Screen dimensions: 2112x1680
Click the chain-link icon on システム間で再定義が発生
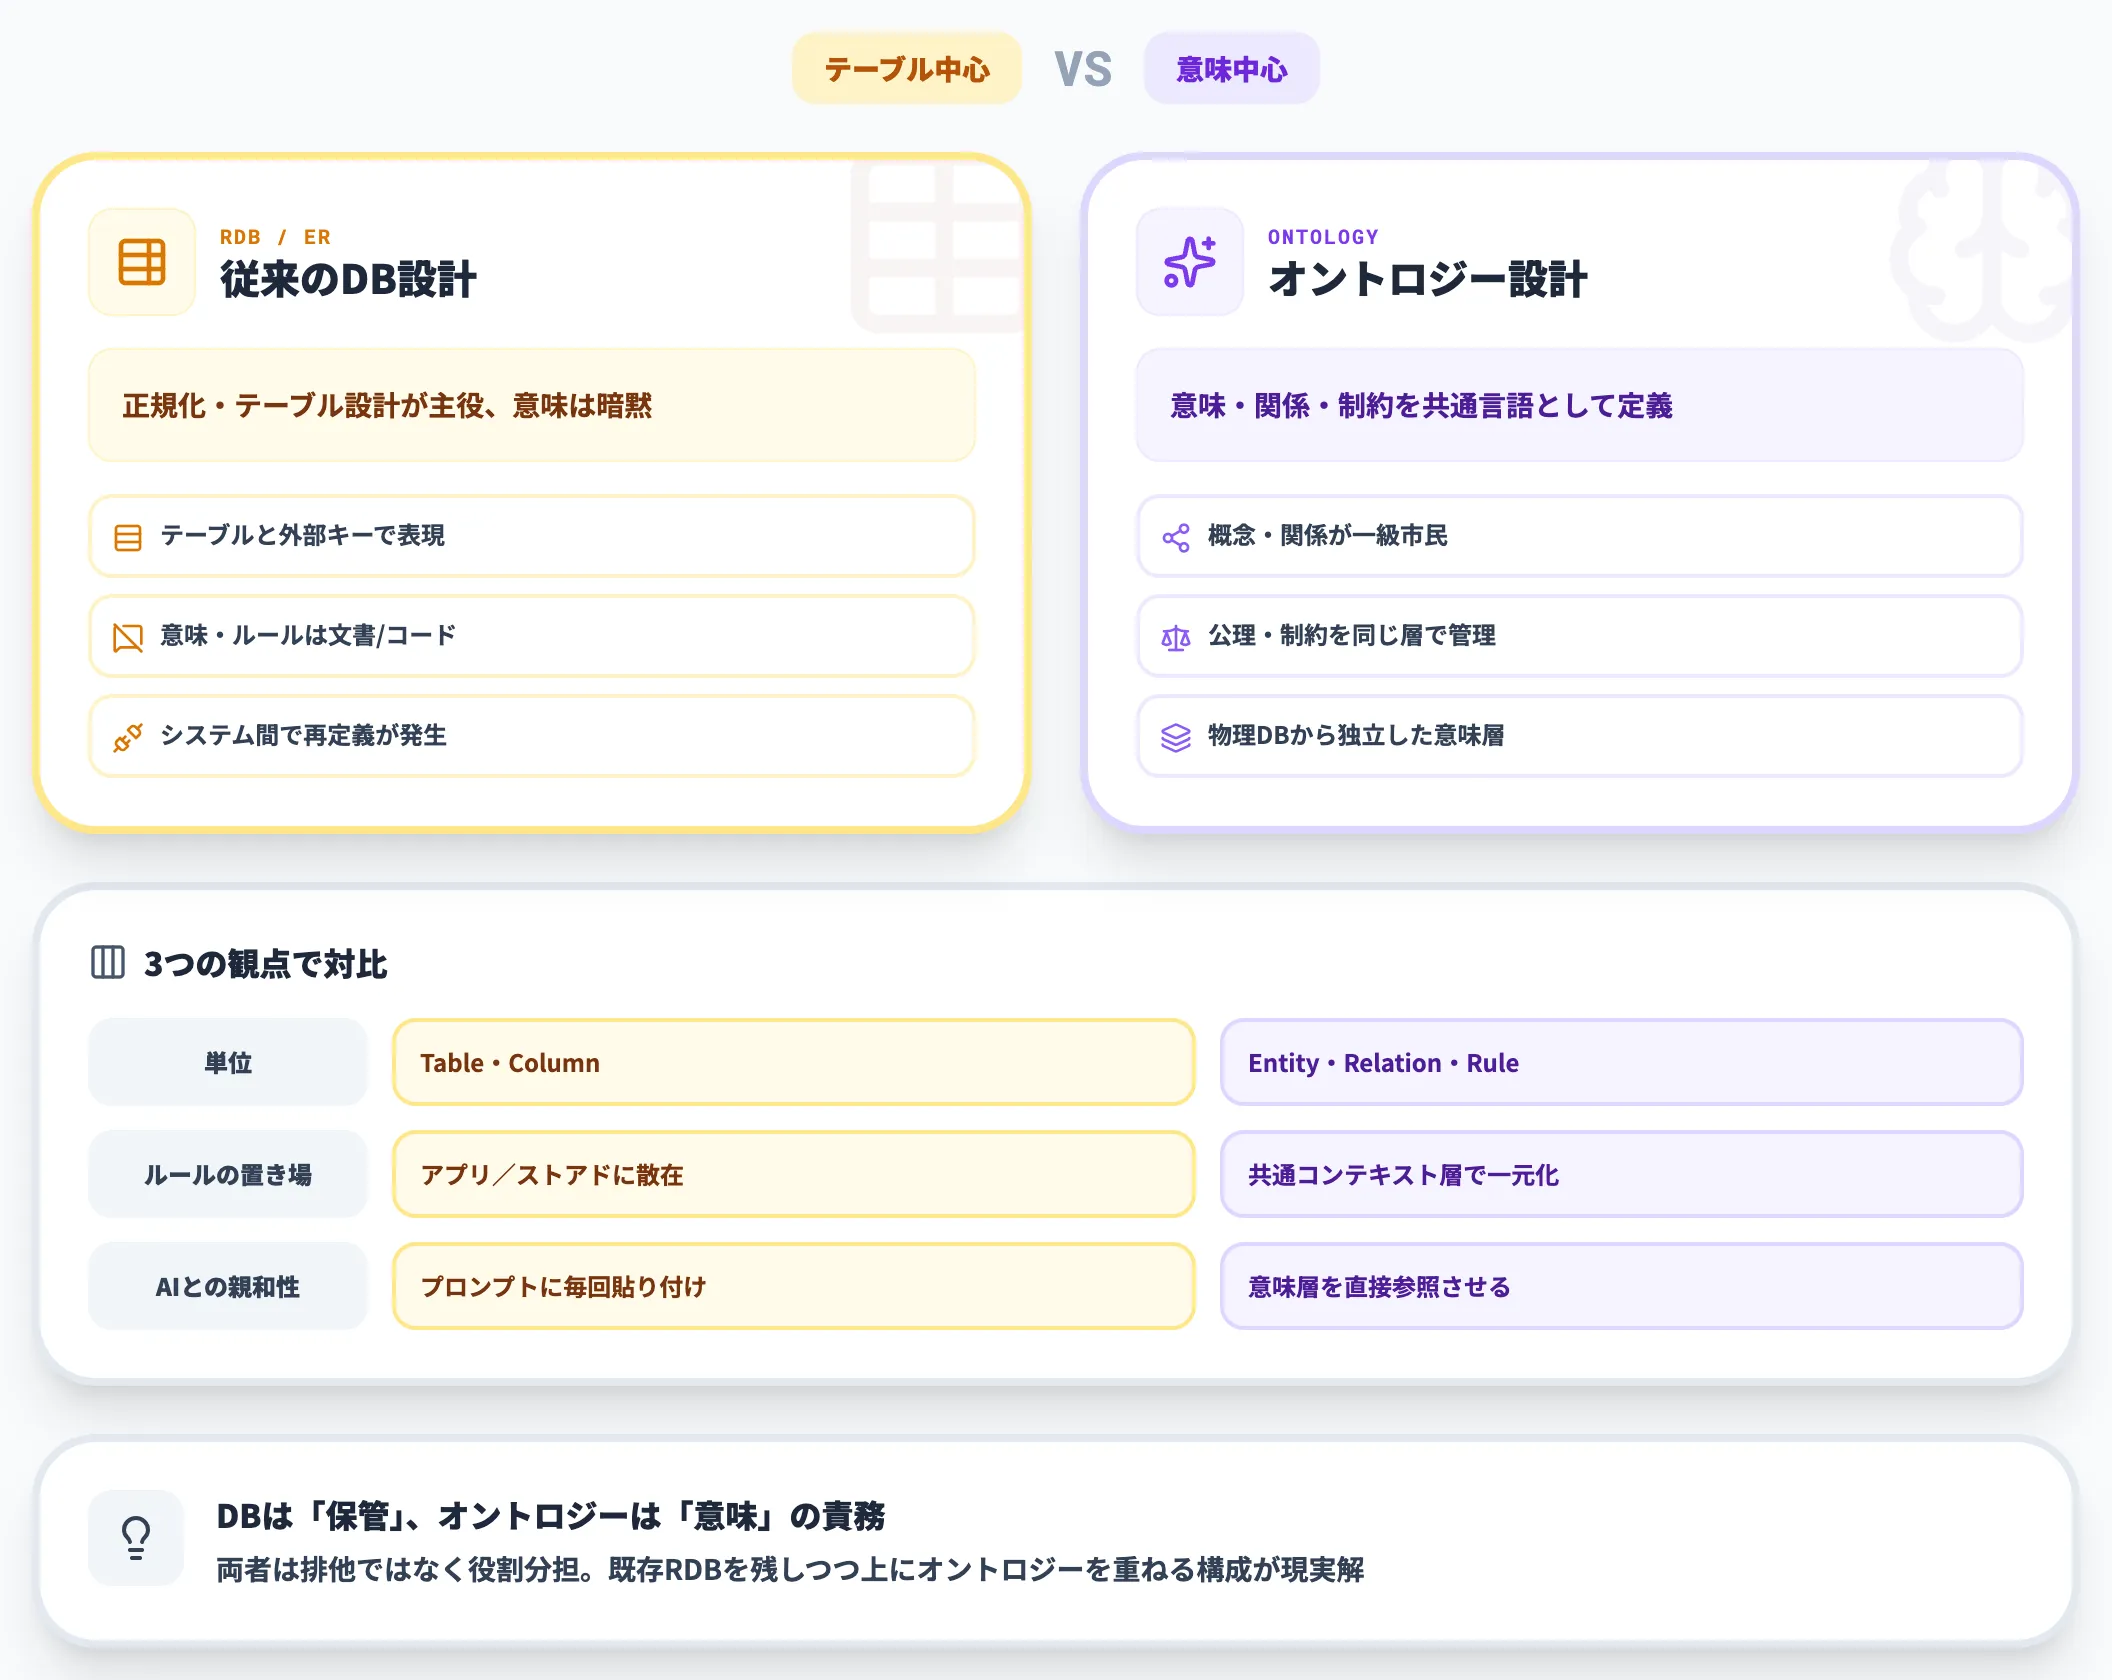(x=128, y=737)
